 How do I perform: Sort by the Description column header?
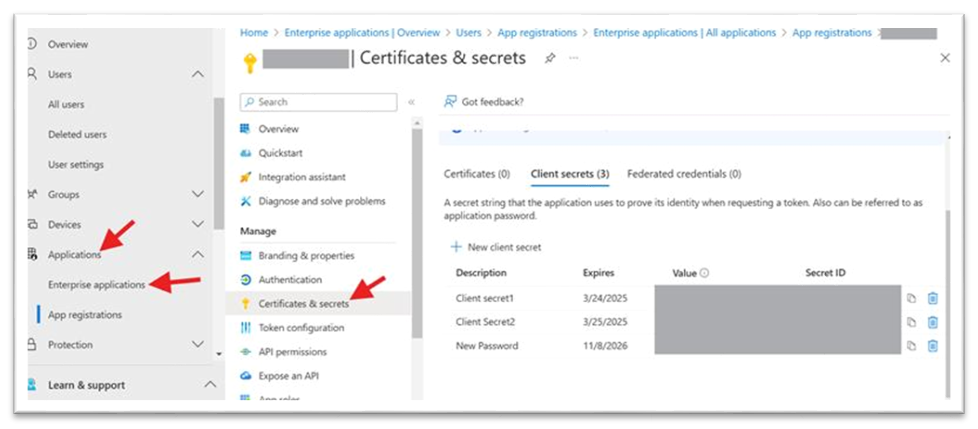[x=481, y=272]
